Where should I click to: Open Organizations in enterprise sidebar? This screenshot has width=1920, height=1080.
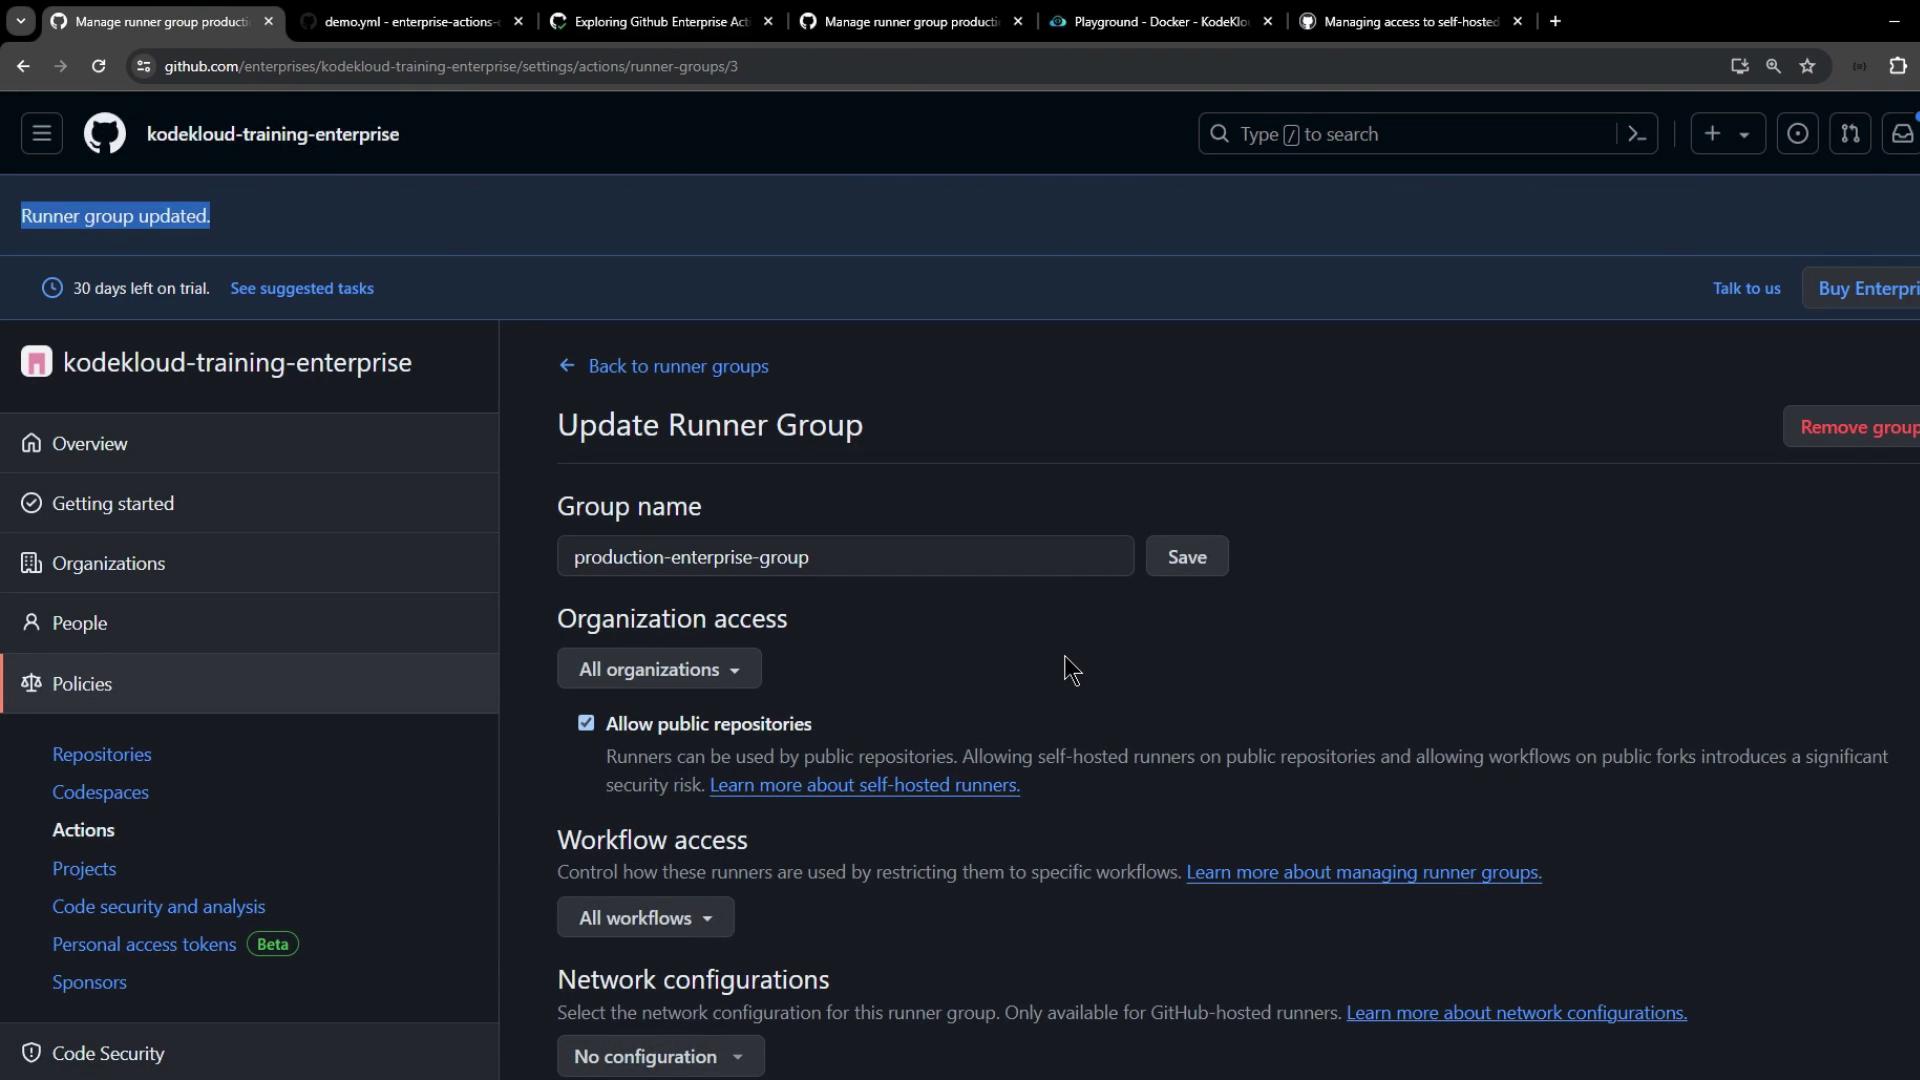pyautogui.click(x=108, y=563)
